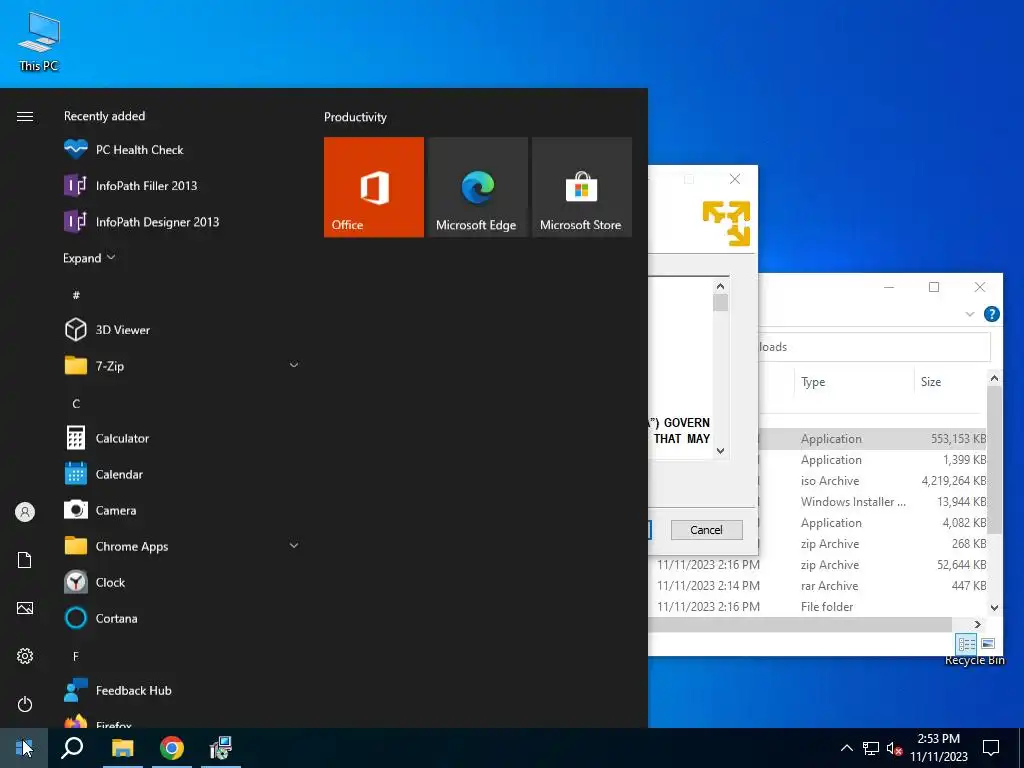1024x768 pixels.
Task: Click the F letter header in app list
Action: point(76,656)
